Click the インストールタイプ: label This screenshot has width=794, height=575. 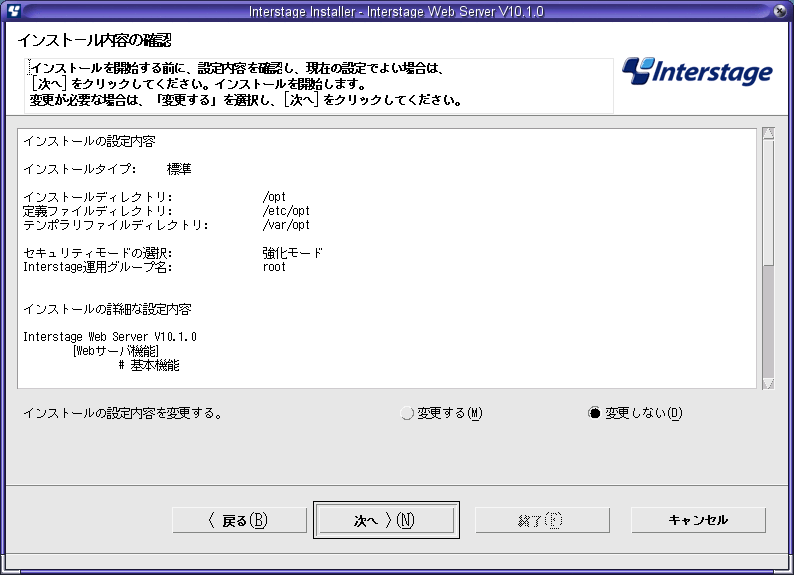click(80, 169)
